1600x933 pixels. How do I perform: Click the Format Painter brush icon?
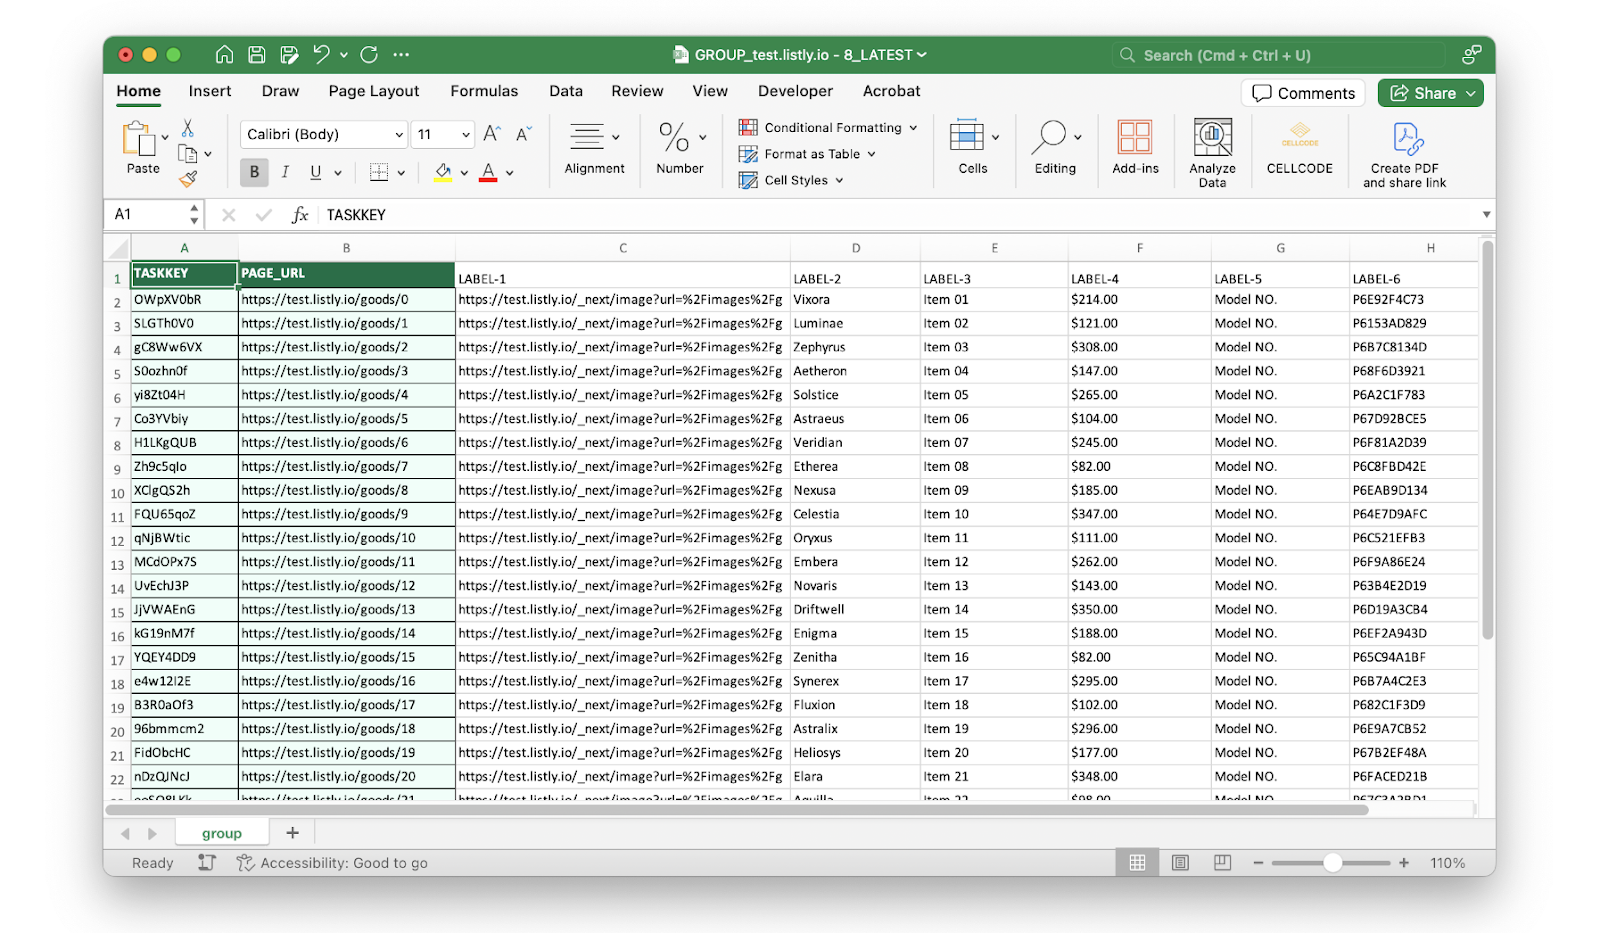(188, 179)
